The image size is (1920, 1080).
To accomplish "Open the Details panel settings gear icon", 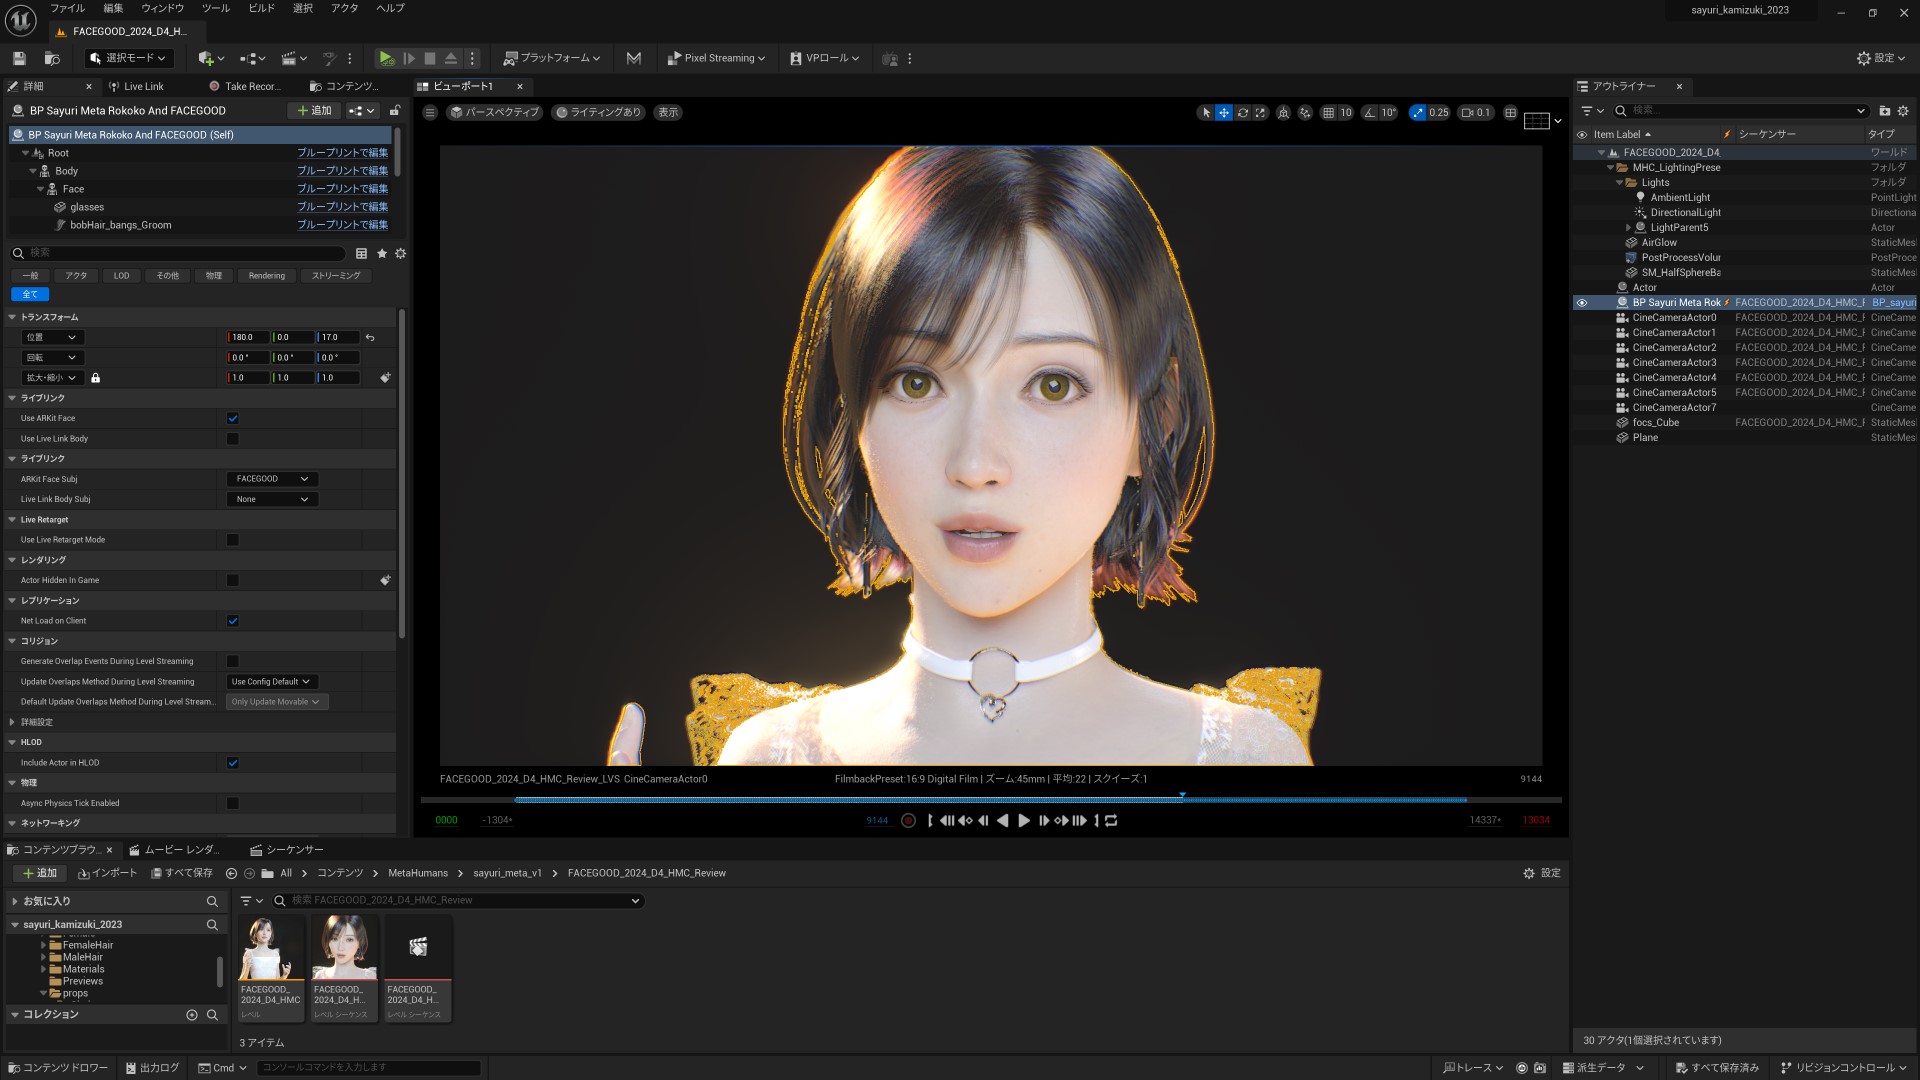I will (x=400, y=253).
